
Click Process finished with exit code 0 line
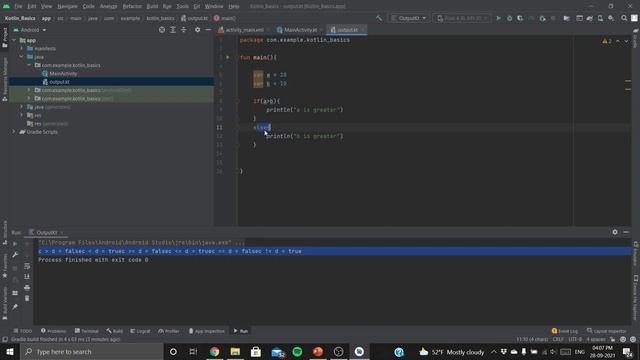(x=93, y=260)
